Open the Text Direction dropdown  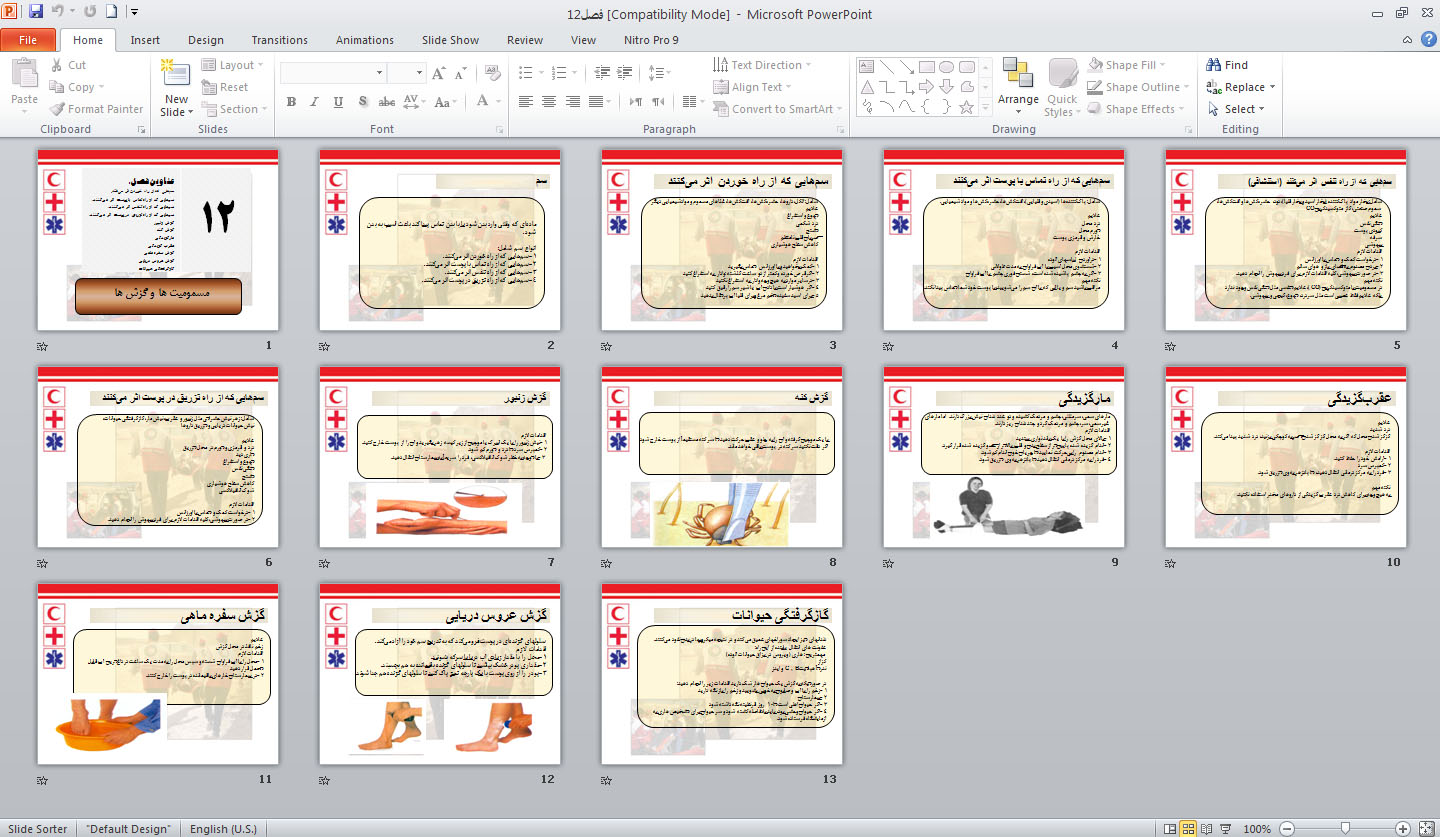point(762,65)
